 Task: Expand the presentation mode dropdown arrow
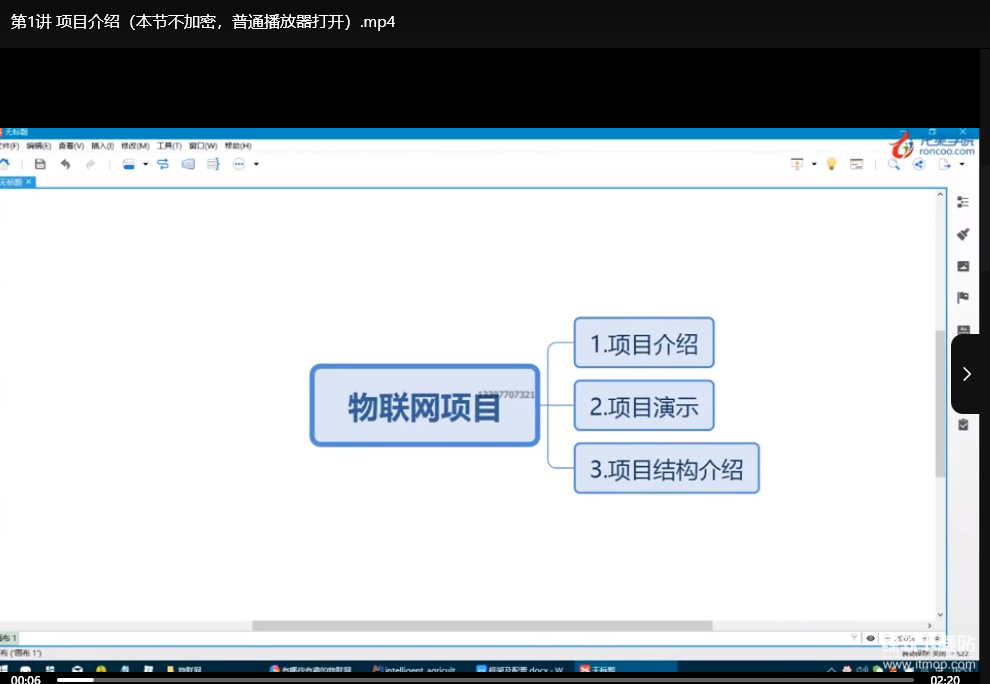coord(814,164)
